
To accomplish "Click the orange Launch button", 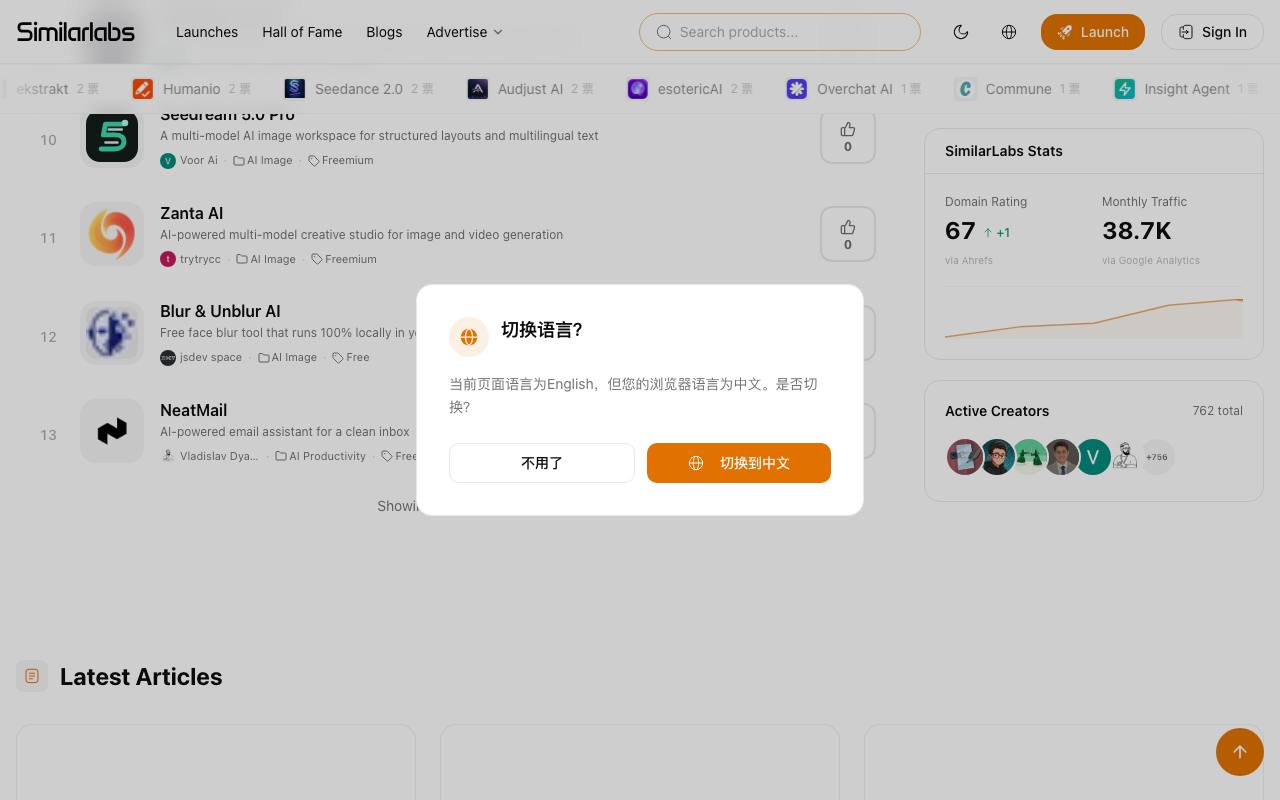I will tap(1093, 32).
